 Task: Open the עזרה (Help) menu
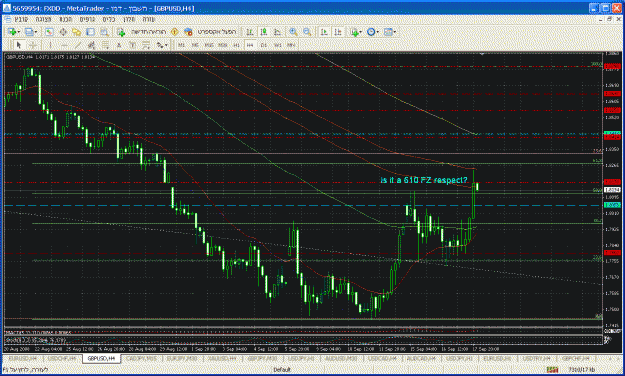(x=148, y=19)
